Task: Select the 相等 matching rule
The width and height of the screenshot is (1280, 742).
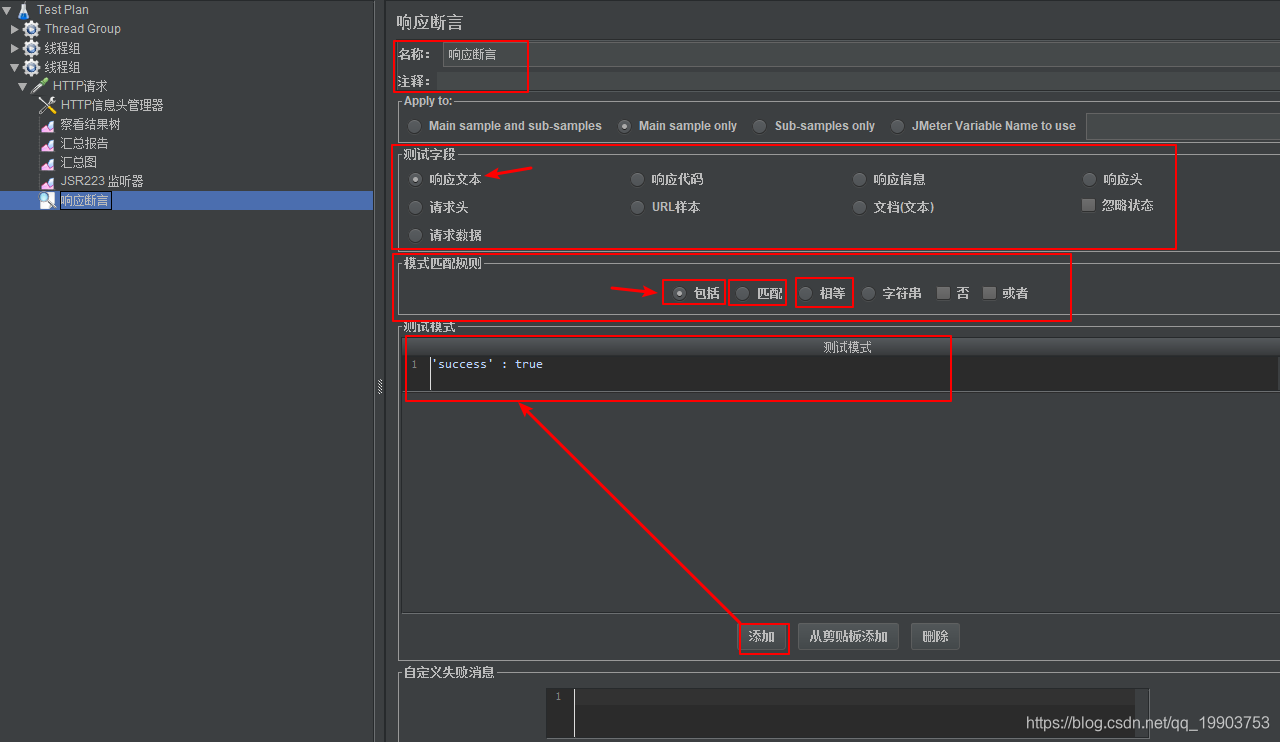Action: point(805,293)
